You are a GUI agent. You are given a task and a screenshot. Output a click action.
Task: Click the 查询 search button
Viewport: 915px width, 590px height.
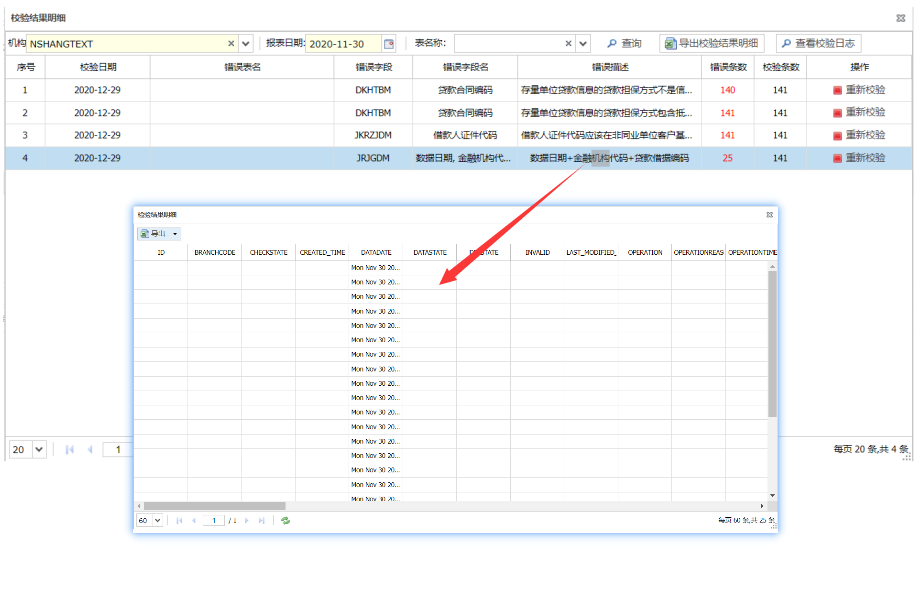point(623,44)
